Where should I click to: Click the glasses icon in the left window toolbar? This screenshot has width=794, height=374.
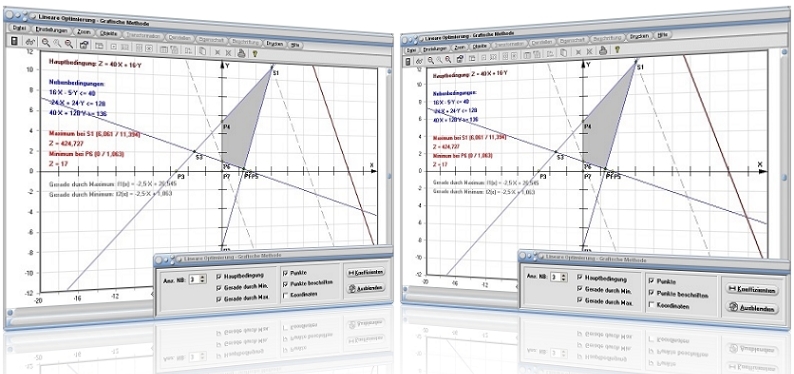pyautogui.click(x=30, y=42)
